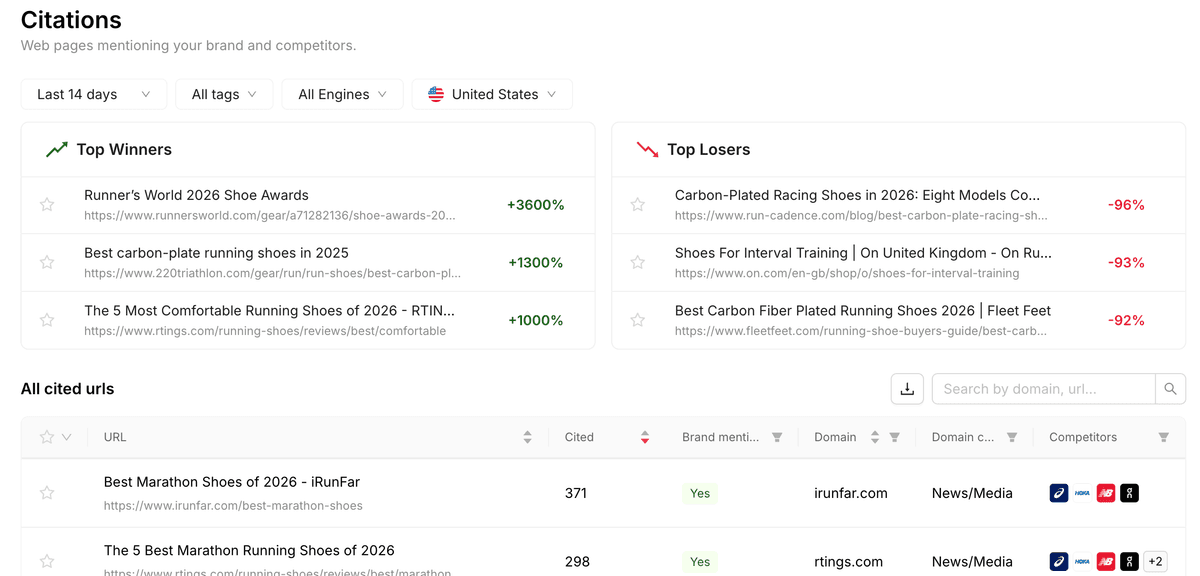This screenshot has height=576, width=1200.
Task: Open the Competitors column filter icon
Action: (1163, 437)
